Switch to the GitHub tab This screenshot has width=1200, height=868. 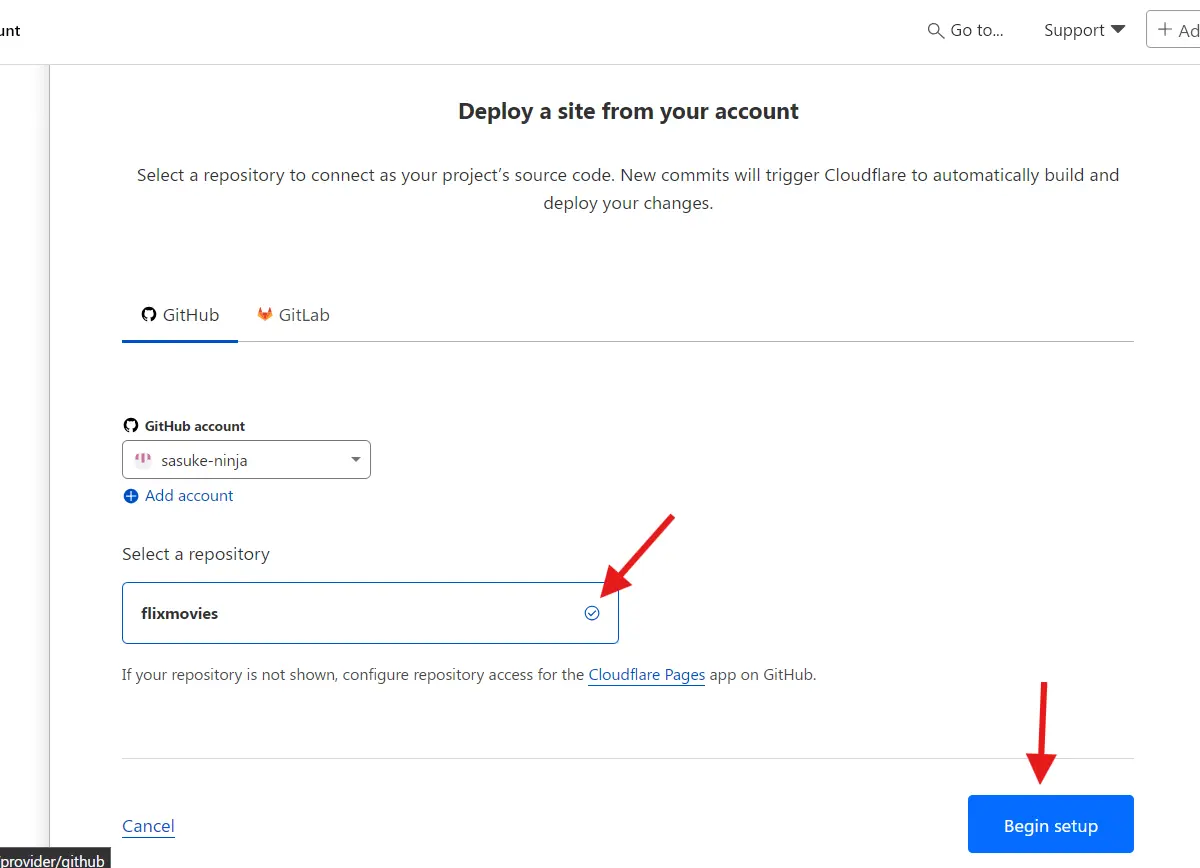[x=180, y=315]
